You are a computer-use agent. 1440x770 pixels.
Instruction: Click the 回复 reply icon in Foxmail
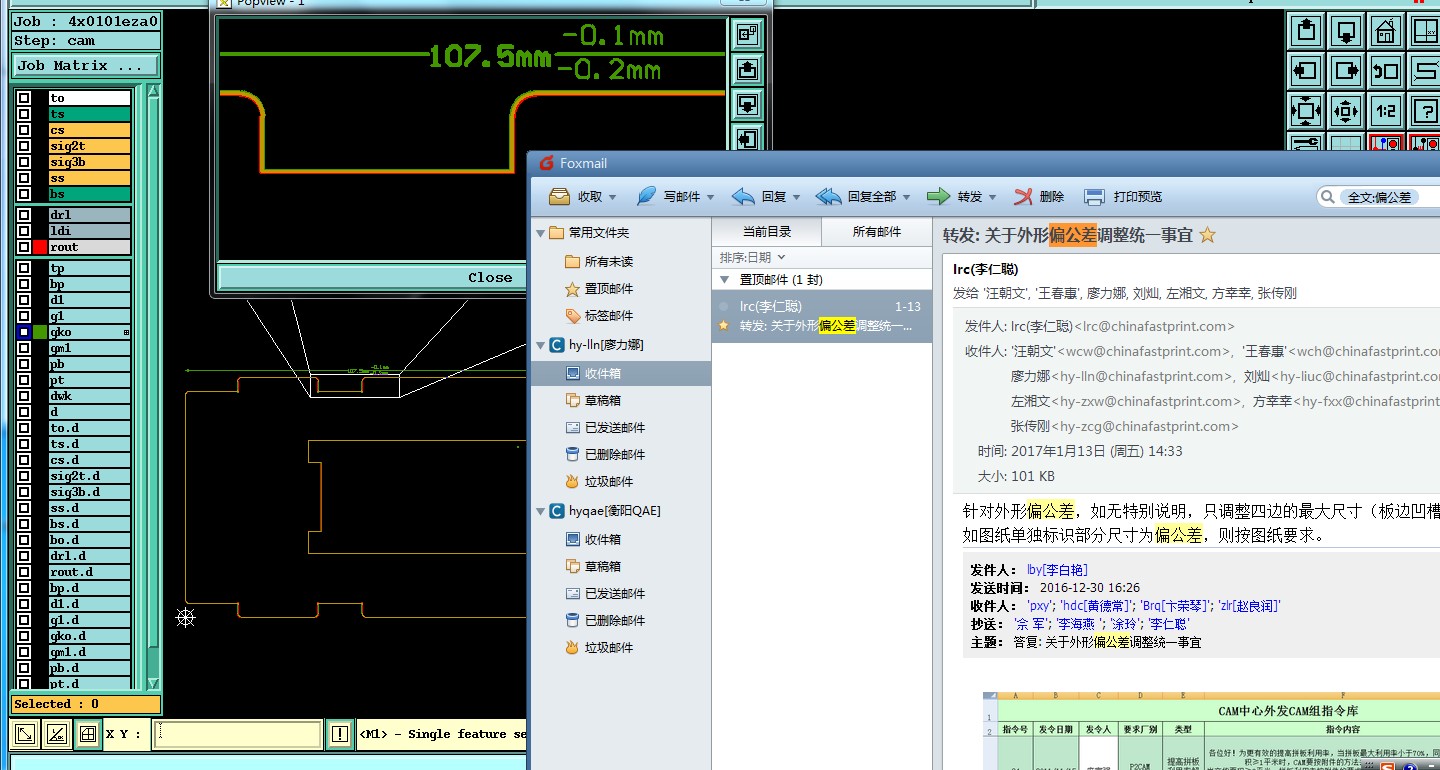point(743,197)
